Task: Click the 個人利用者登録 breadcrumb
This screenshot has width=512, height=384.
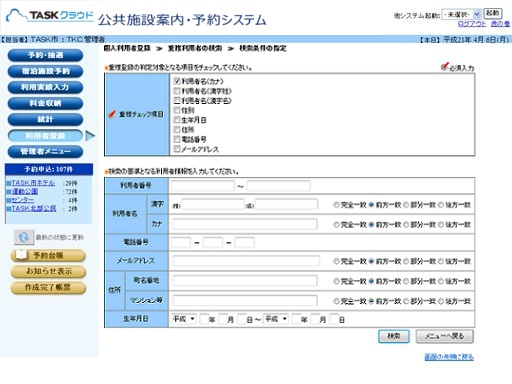Action: 127,48
